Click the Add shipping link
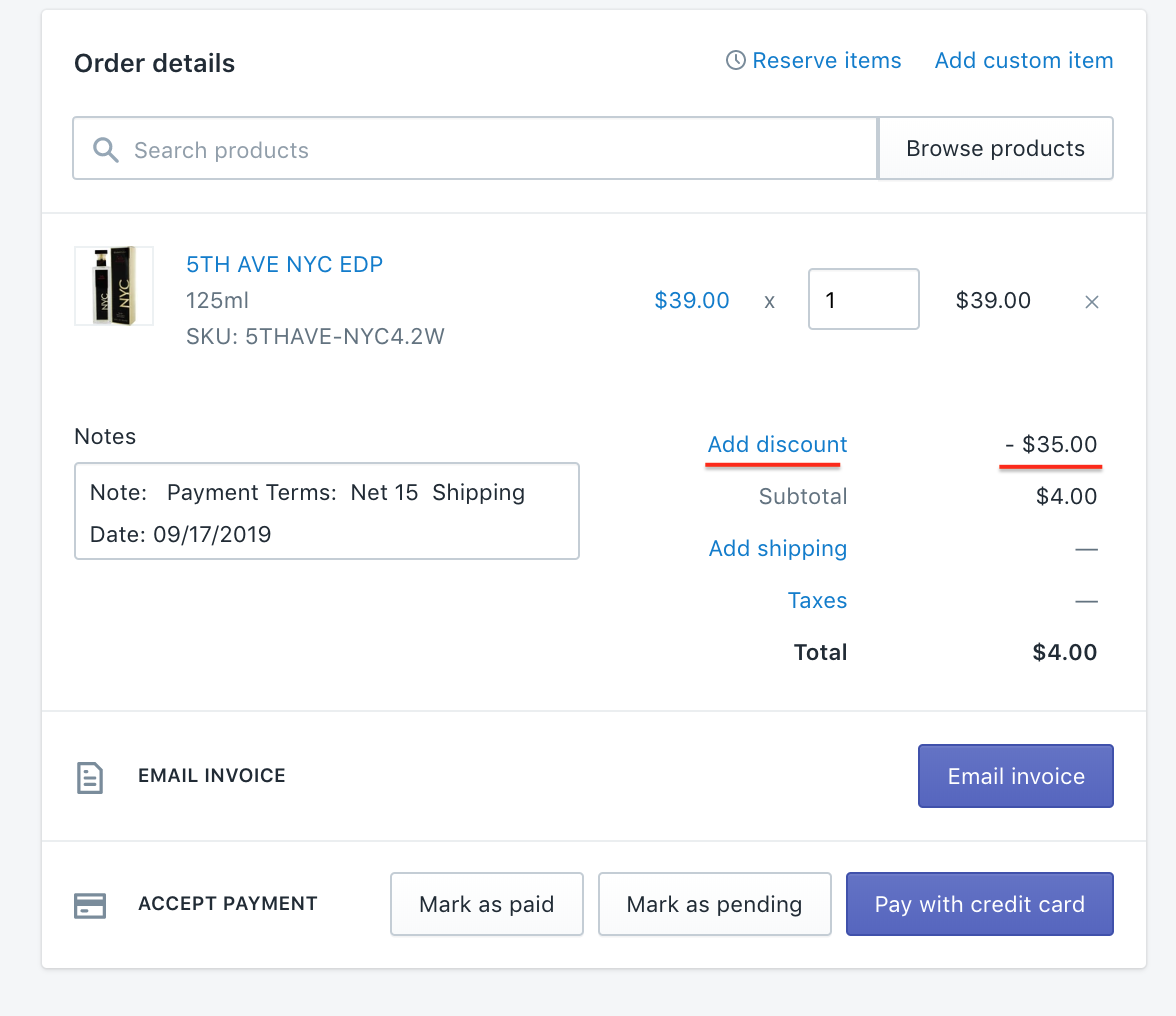 click(x=778, y=548)
